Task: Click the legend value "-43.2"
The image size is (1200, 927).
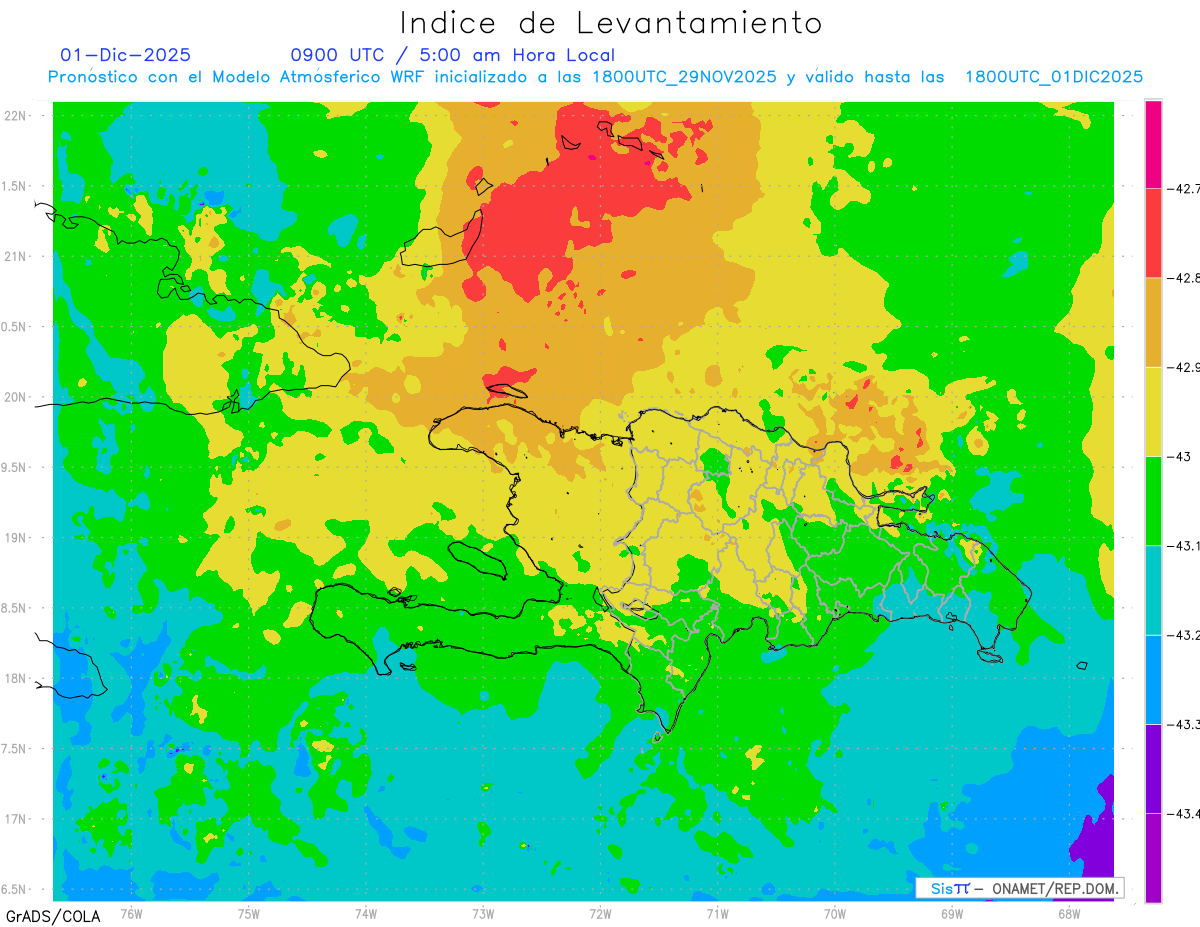Action: [1184, 635]
